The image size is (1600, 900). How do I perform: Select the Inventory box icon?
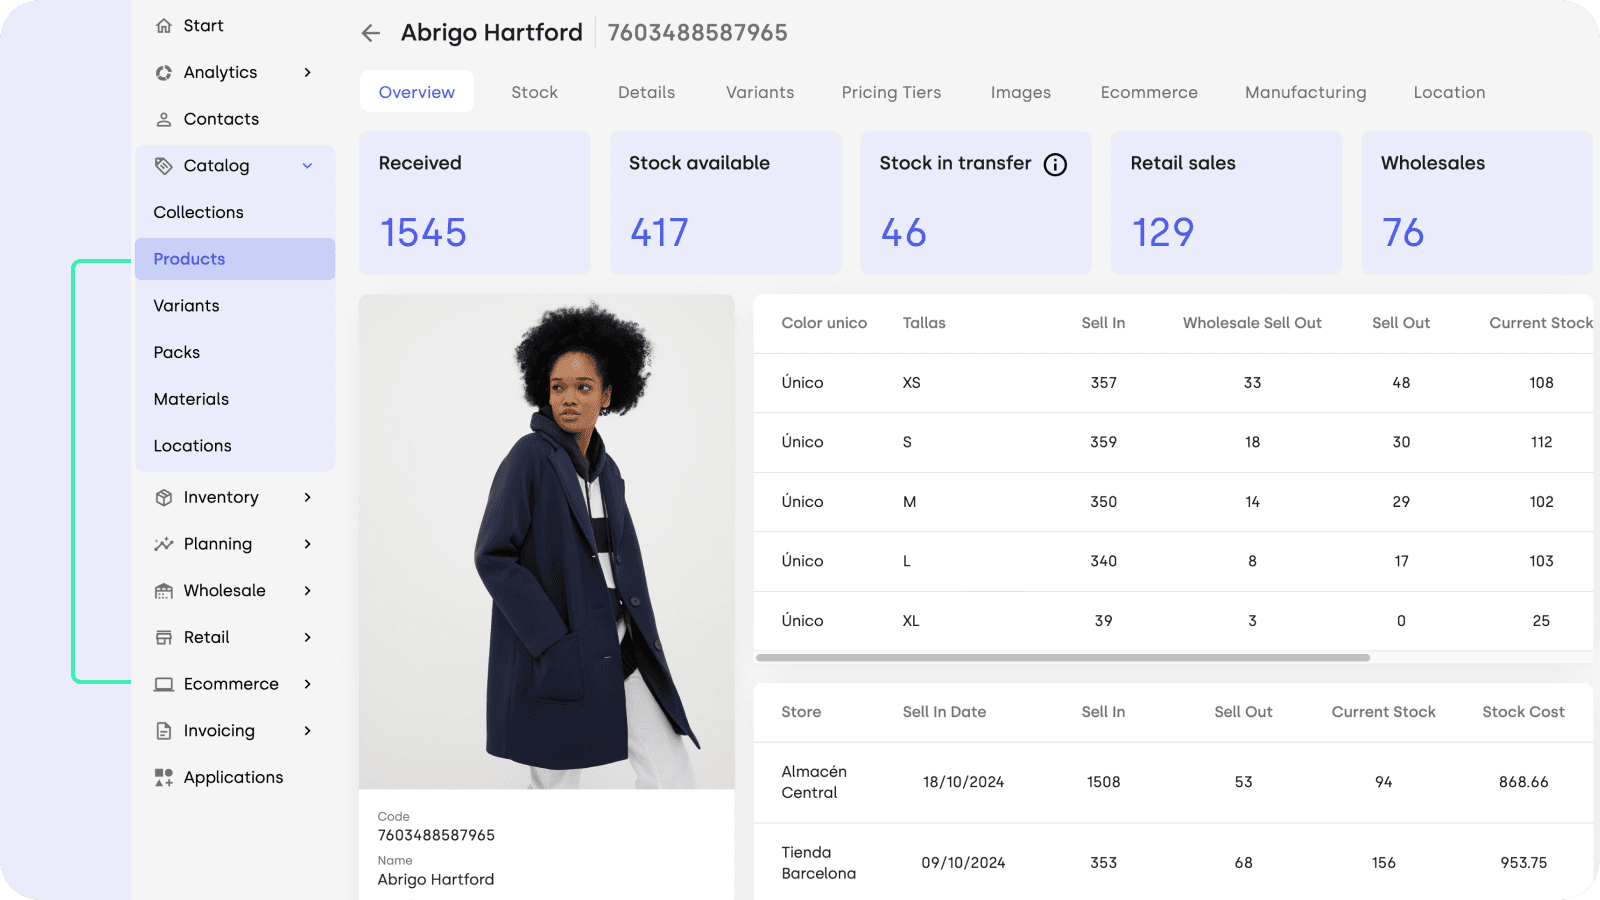click(163, 497)
